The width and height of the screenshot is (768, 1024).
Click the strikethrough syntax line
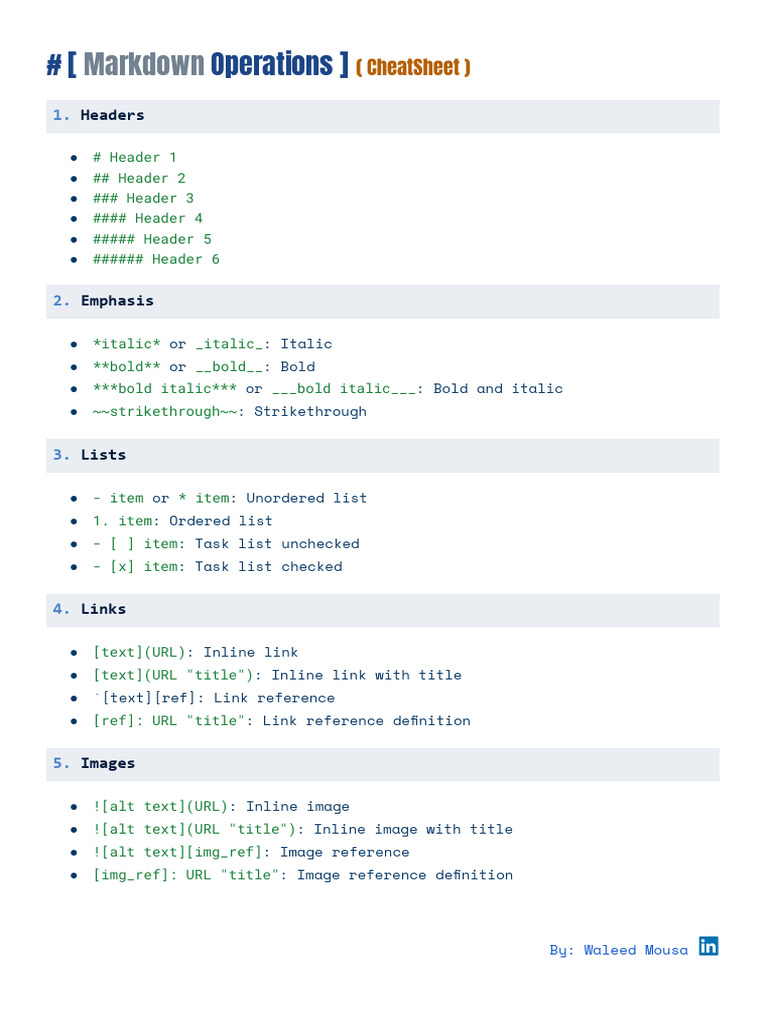click(x=230, y=411)
